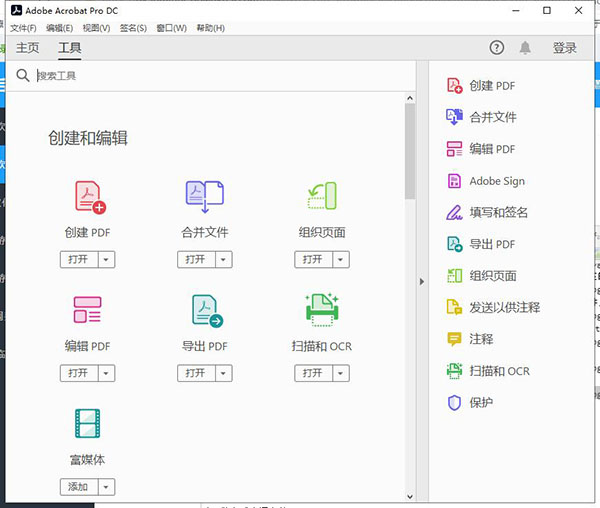Minimize the Acrobat window

[516, 10]
